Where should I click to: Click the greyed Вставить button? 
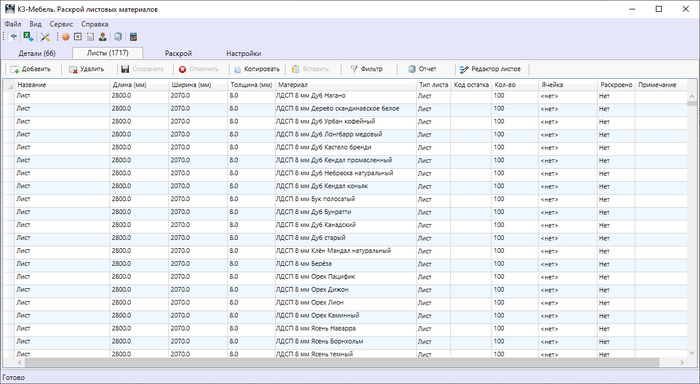pyautogui.click(x=311, y=69)
